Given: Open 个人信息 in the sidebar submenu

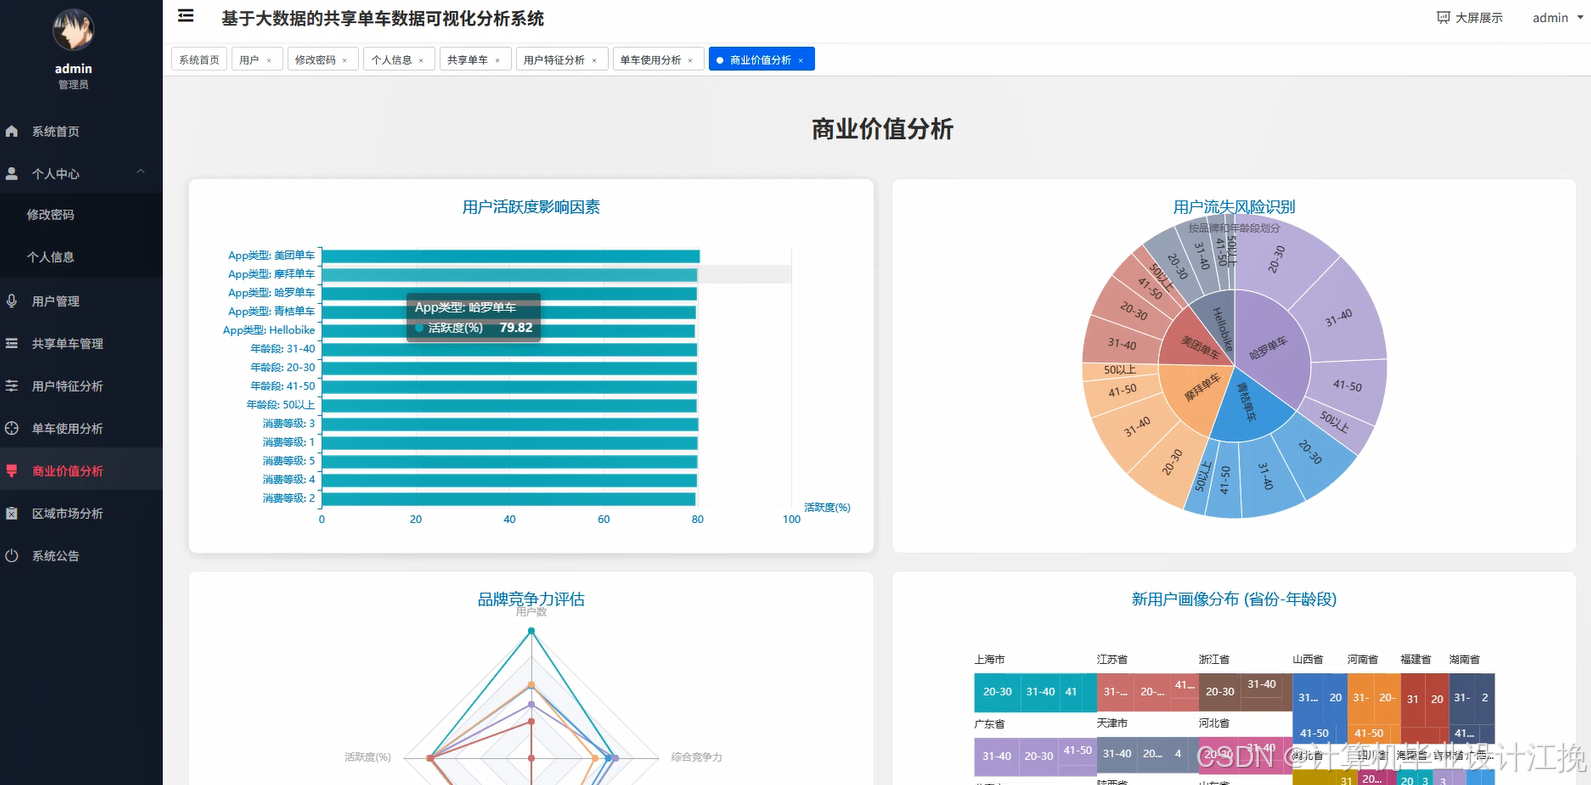Looking at the screenshot, I should [81, 257].
